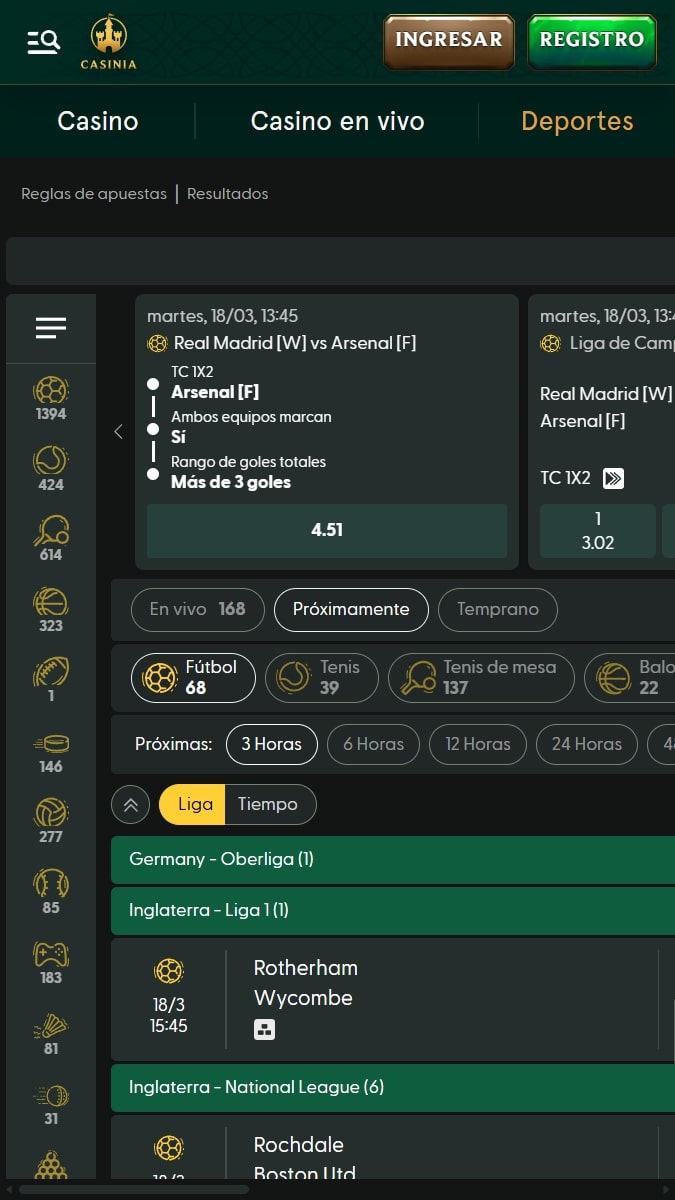Click 'Ambos equipos marcan' selection label
The height and width of the screenshot is (1200, 675).
[251, 417]
